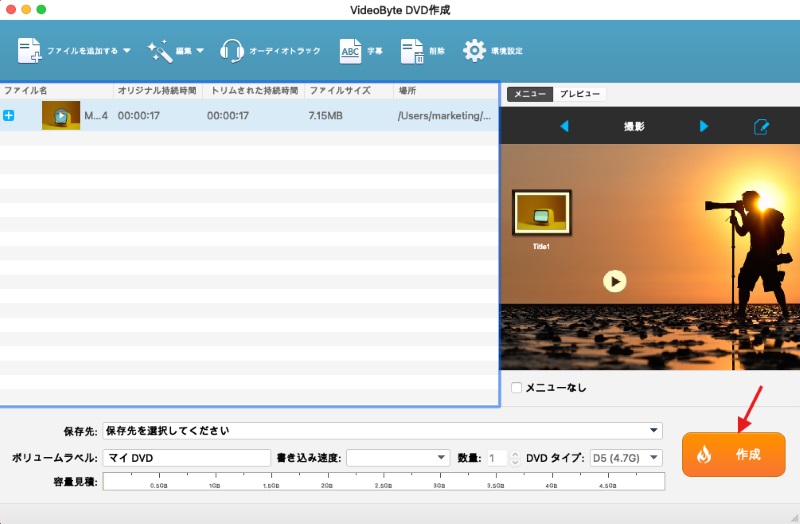Open the 保存先 destination dropdown
Image resolution: width=800 pixels, height=524 pixels.
pos(383,431)
